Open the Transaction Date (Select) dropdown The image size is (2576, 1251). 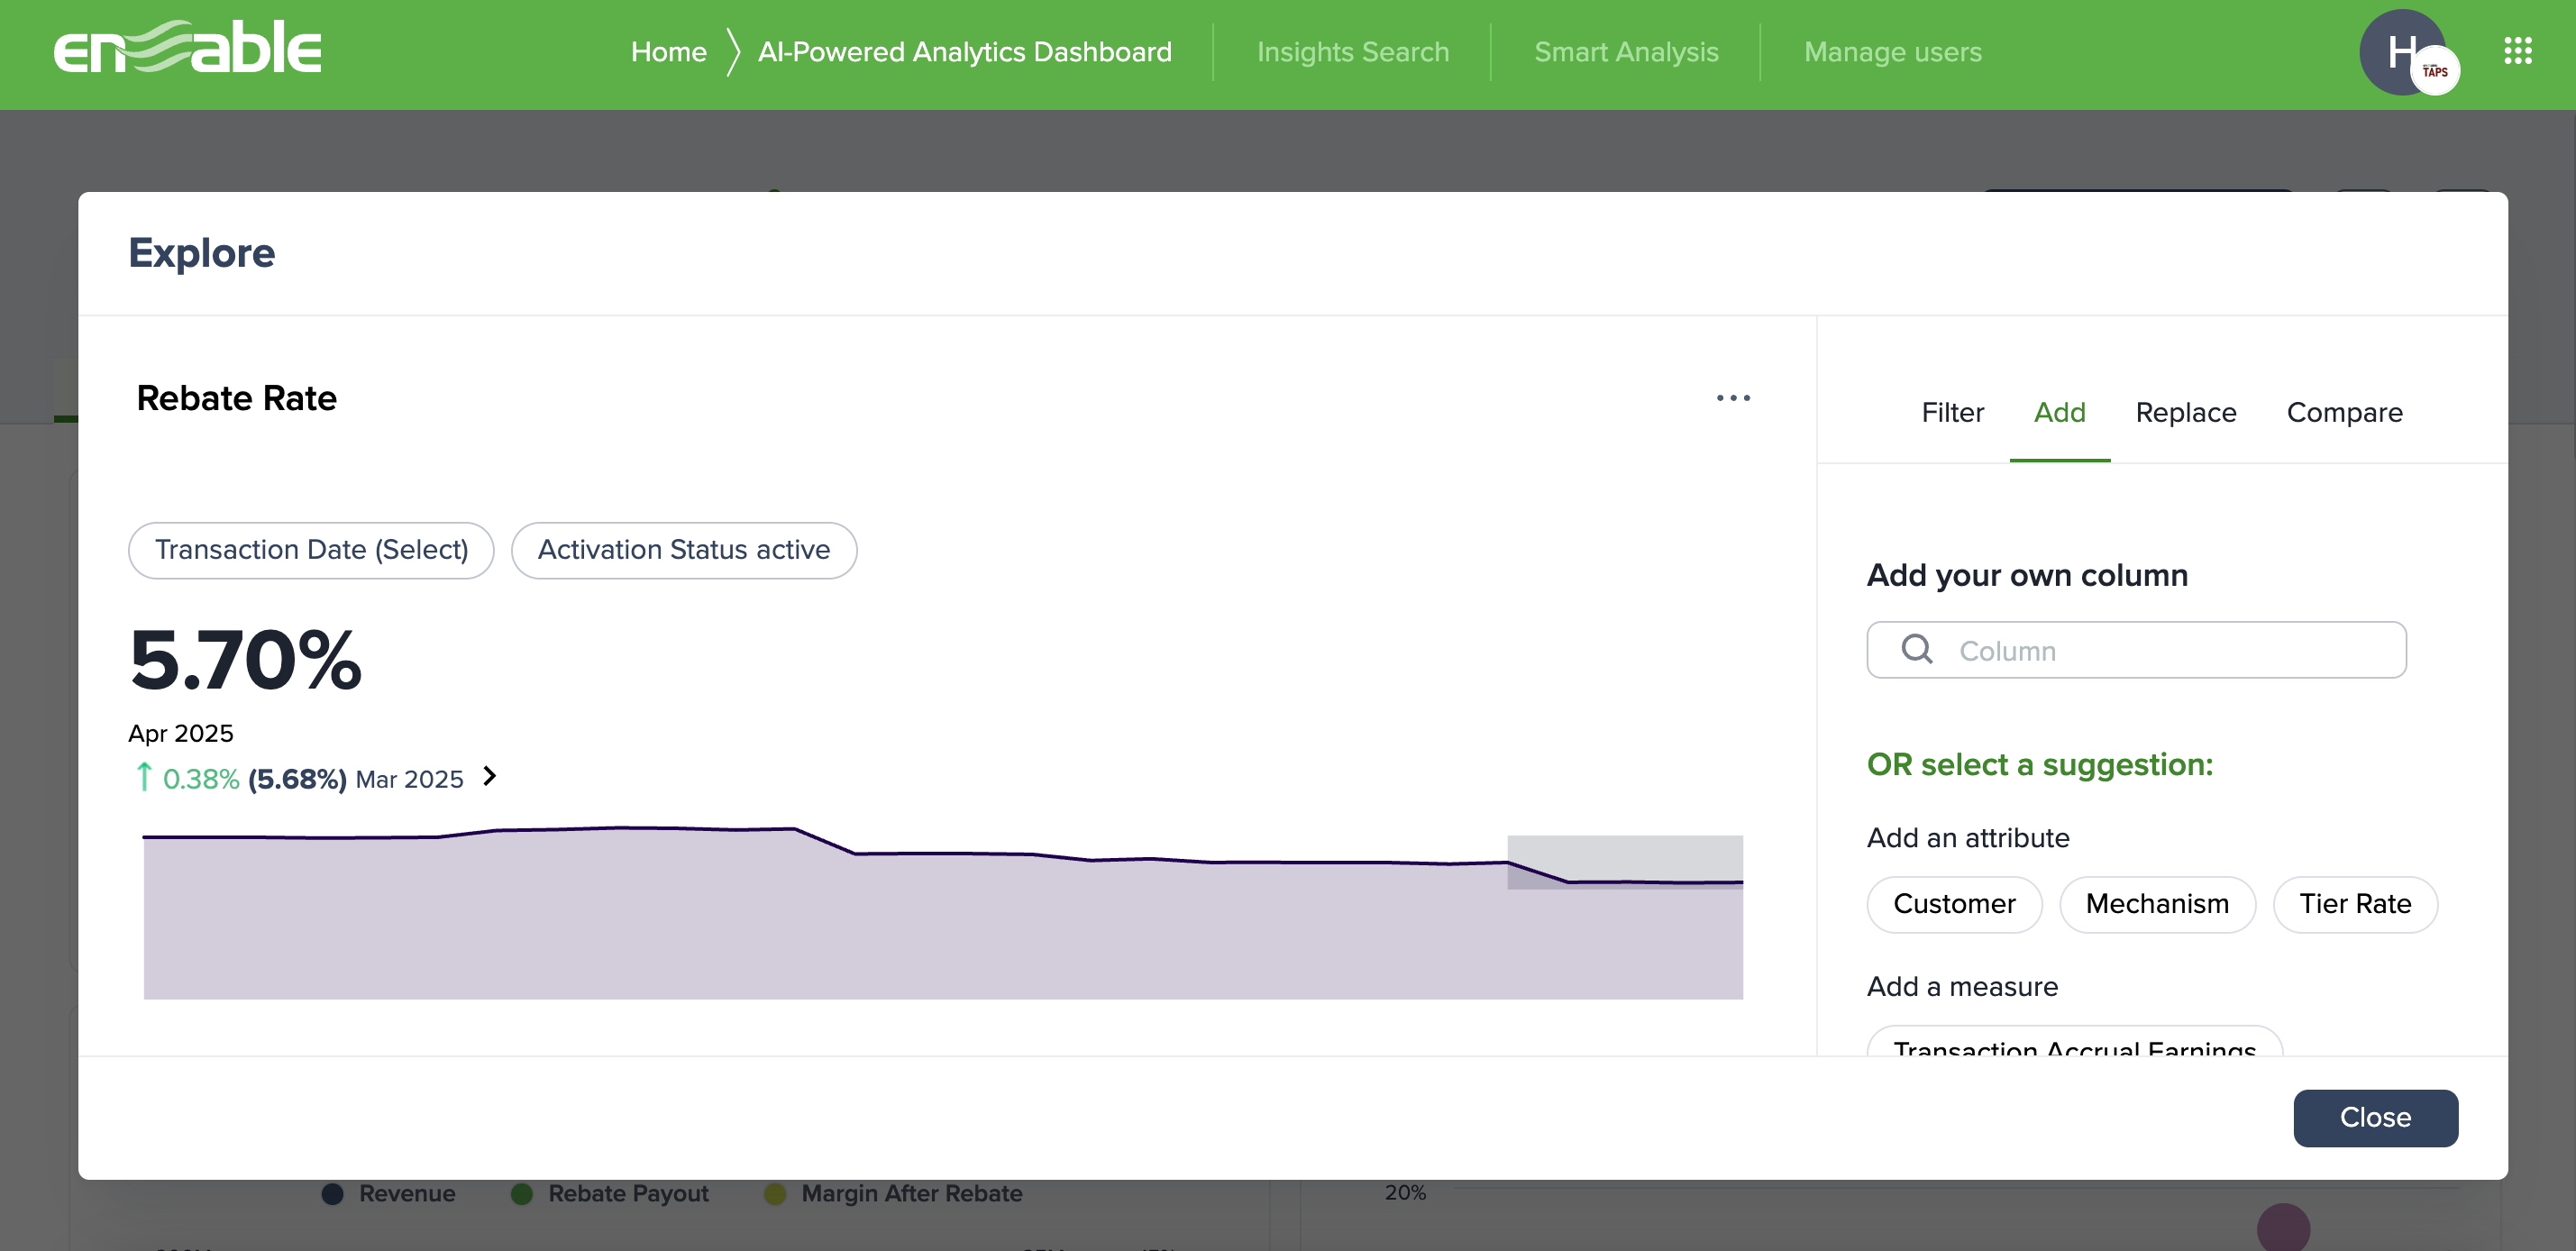(x=310, y=549)
